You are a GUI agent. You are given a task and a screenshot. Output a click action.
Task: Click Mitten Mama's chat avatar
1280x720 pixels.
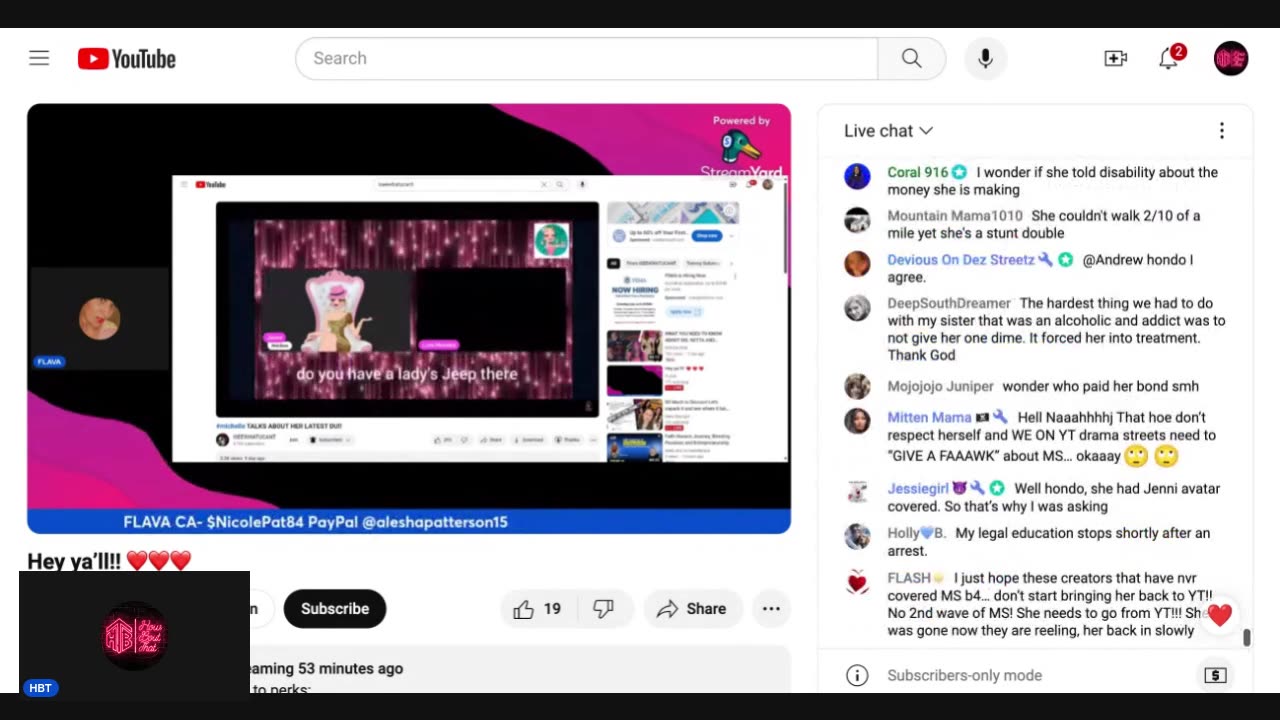pos(857,421)
